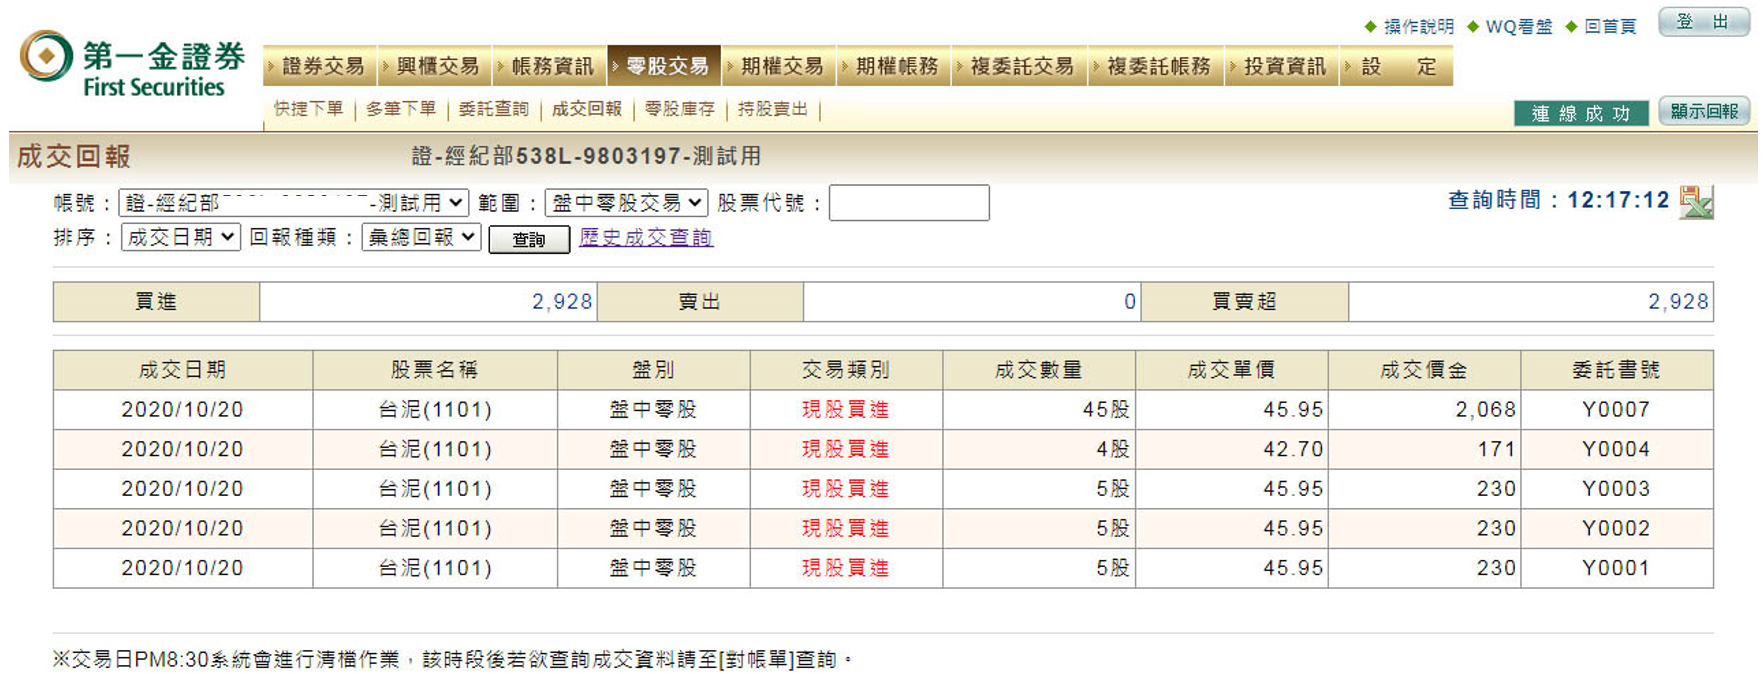Click the First Securities logo

point(133,66)
